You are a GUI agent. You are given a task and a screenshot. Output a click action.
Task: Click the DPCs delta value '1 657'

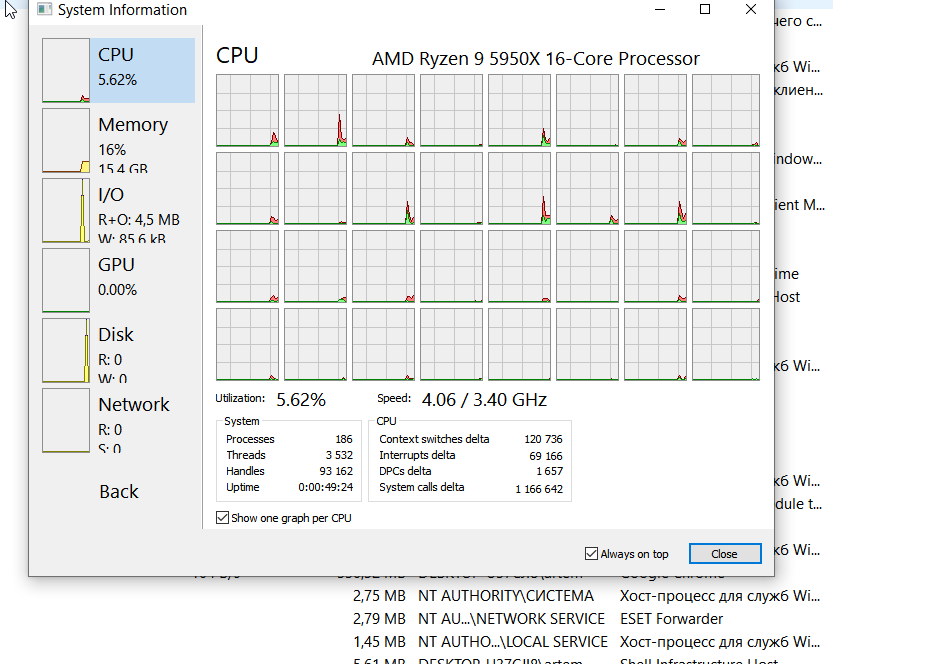click(549, 471)
